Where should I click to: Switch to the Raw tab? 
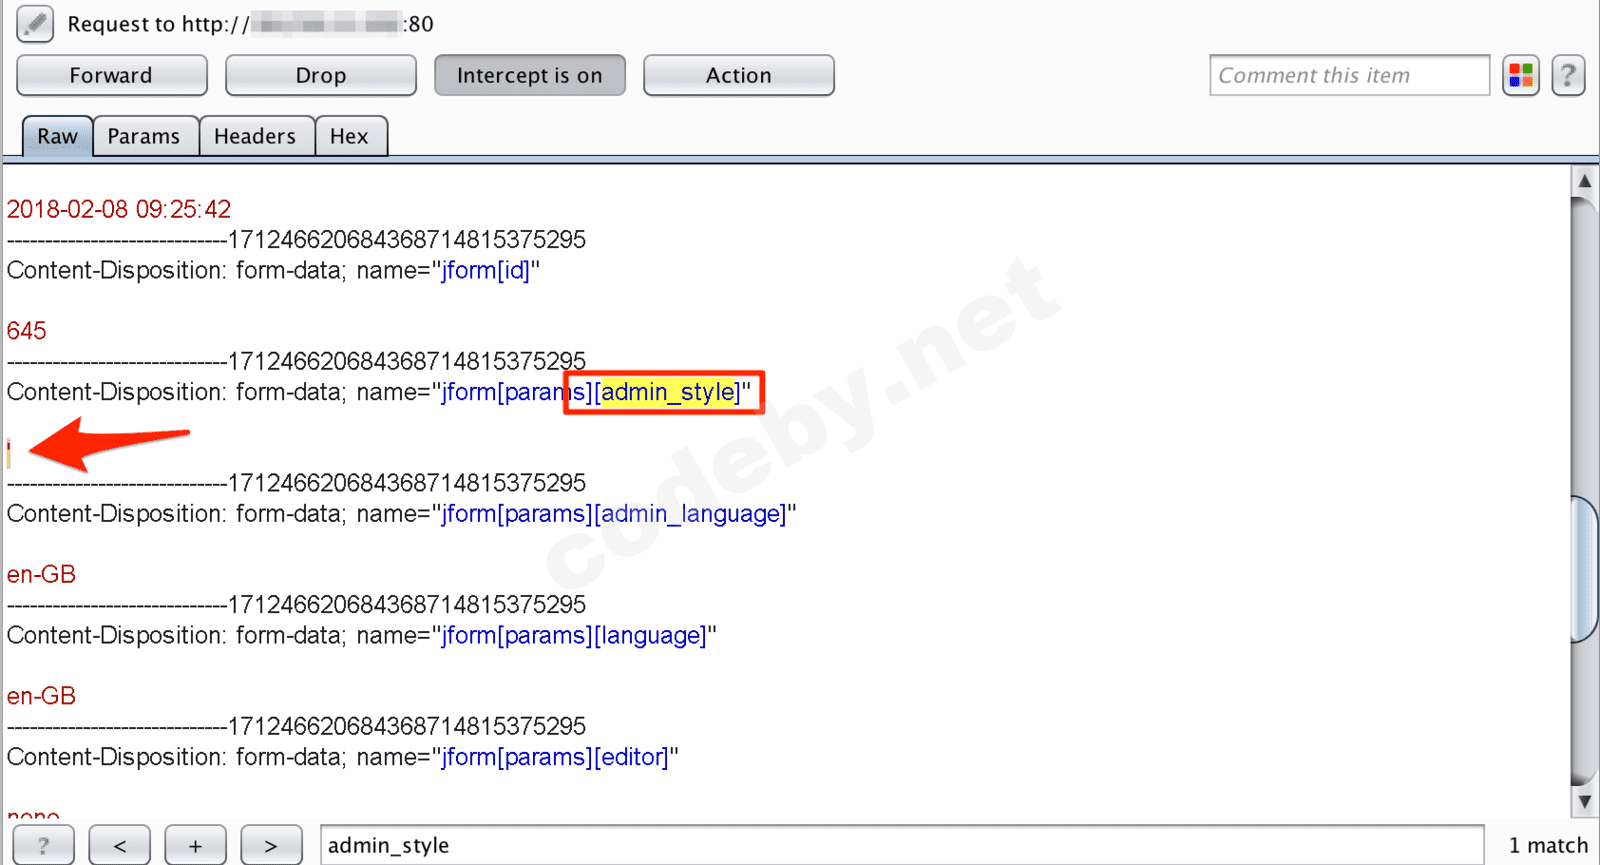(x=57, y=136)
